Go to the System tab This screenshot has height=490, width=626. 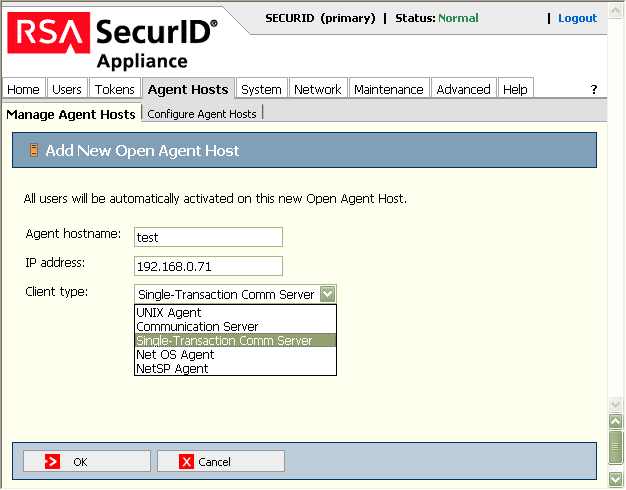coord(261,89)
